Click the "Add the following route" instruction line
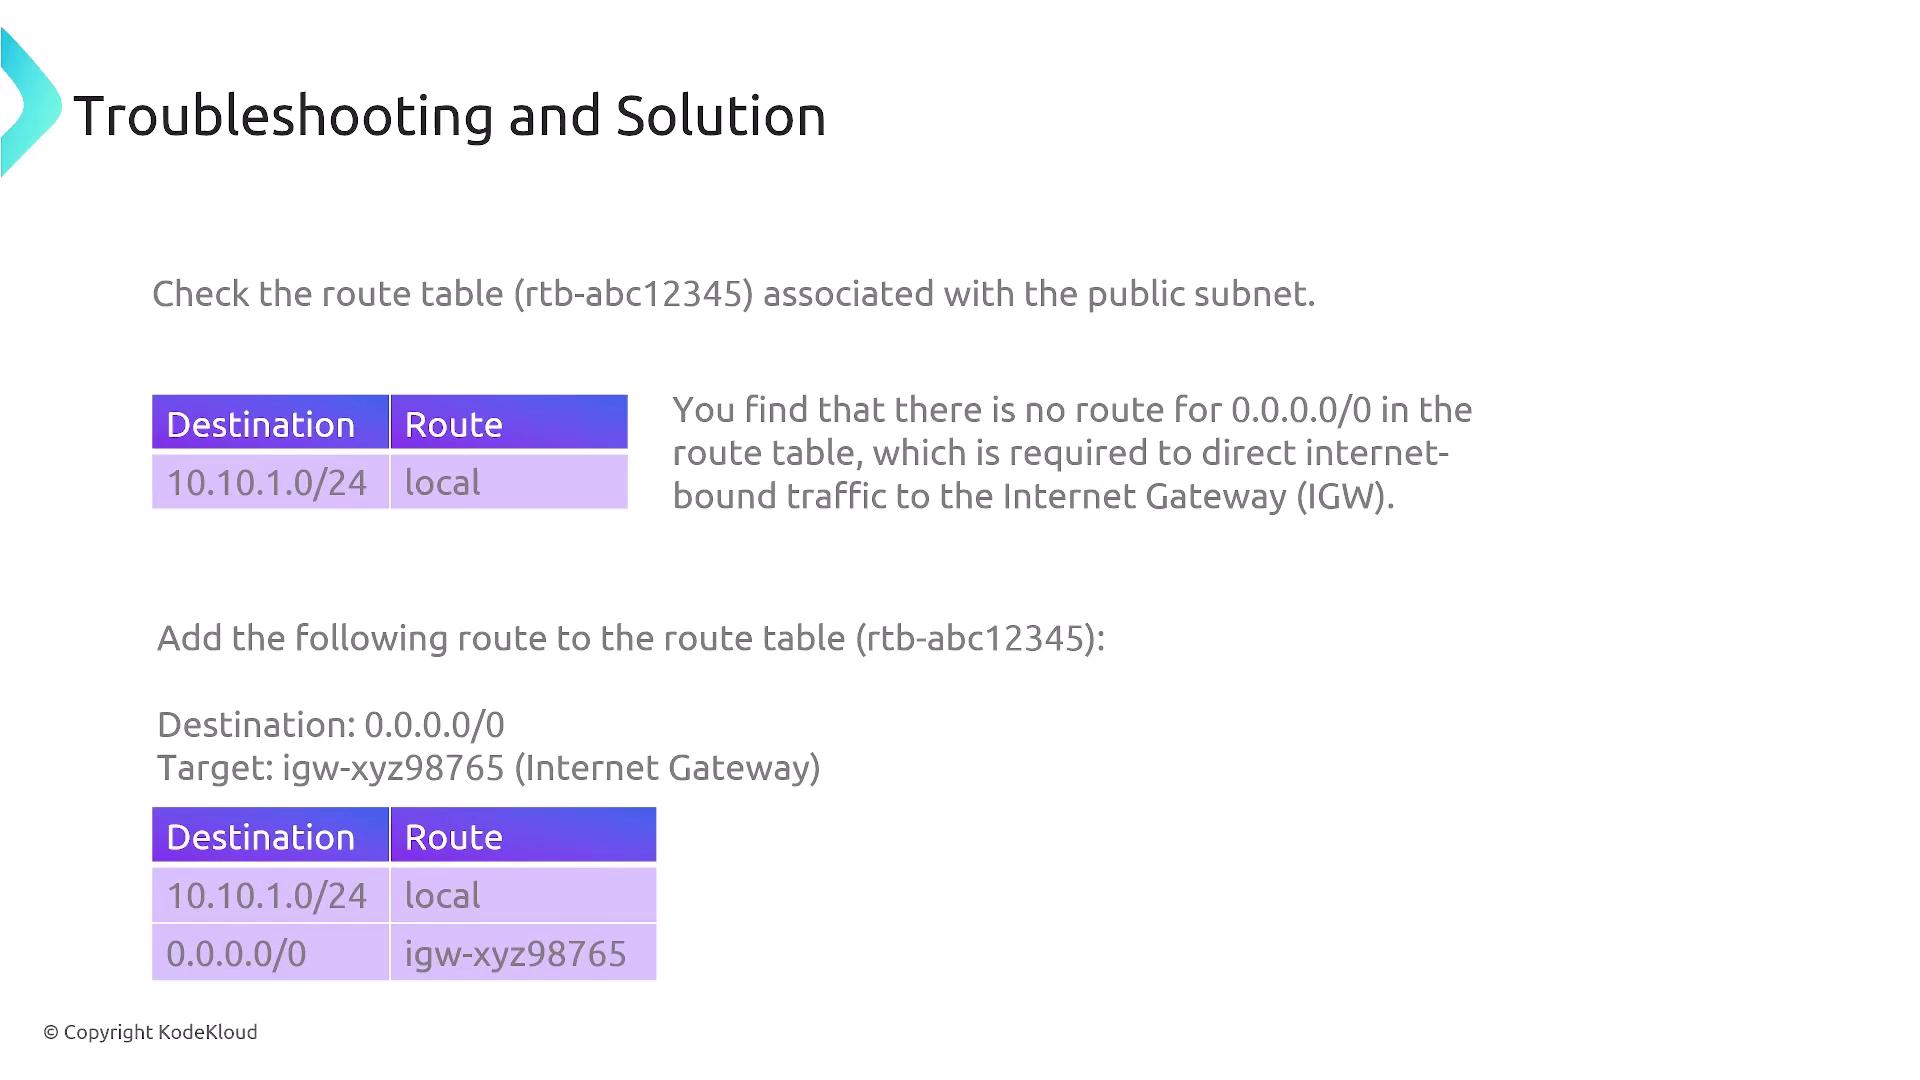 [x=630, y=638]
